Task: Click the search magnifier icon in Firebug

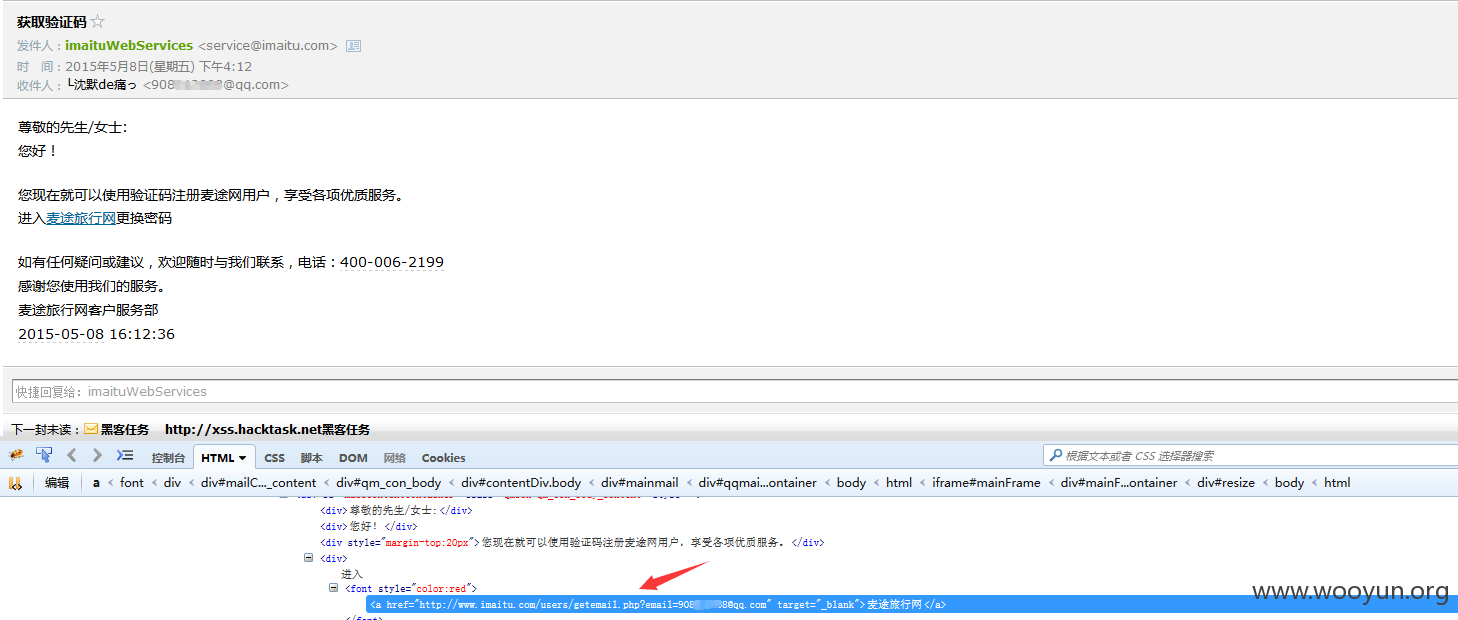Action: (x=1055, y=456)
